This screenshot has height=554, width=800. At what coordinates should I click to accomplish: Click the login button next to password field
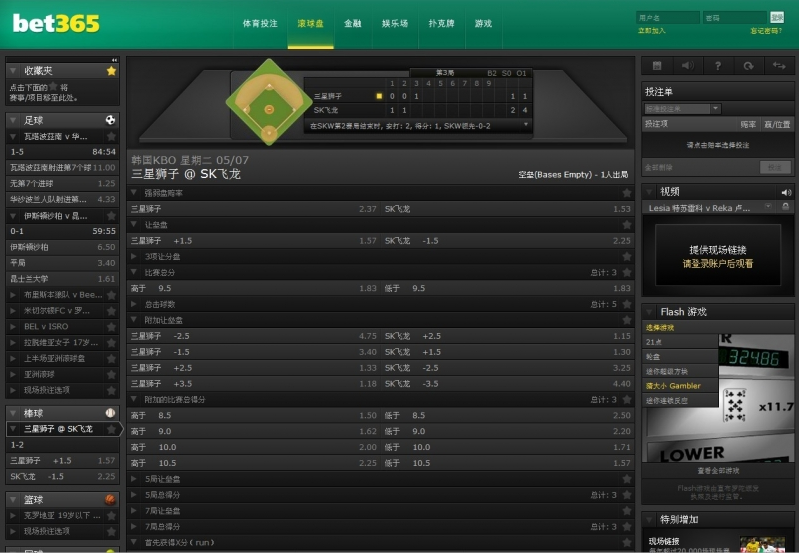click(777, 17)
